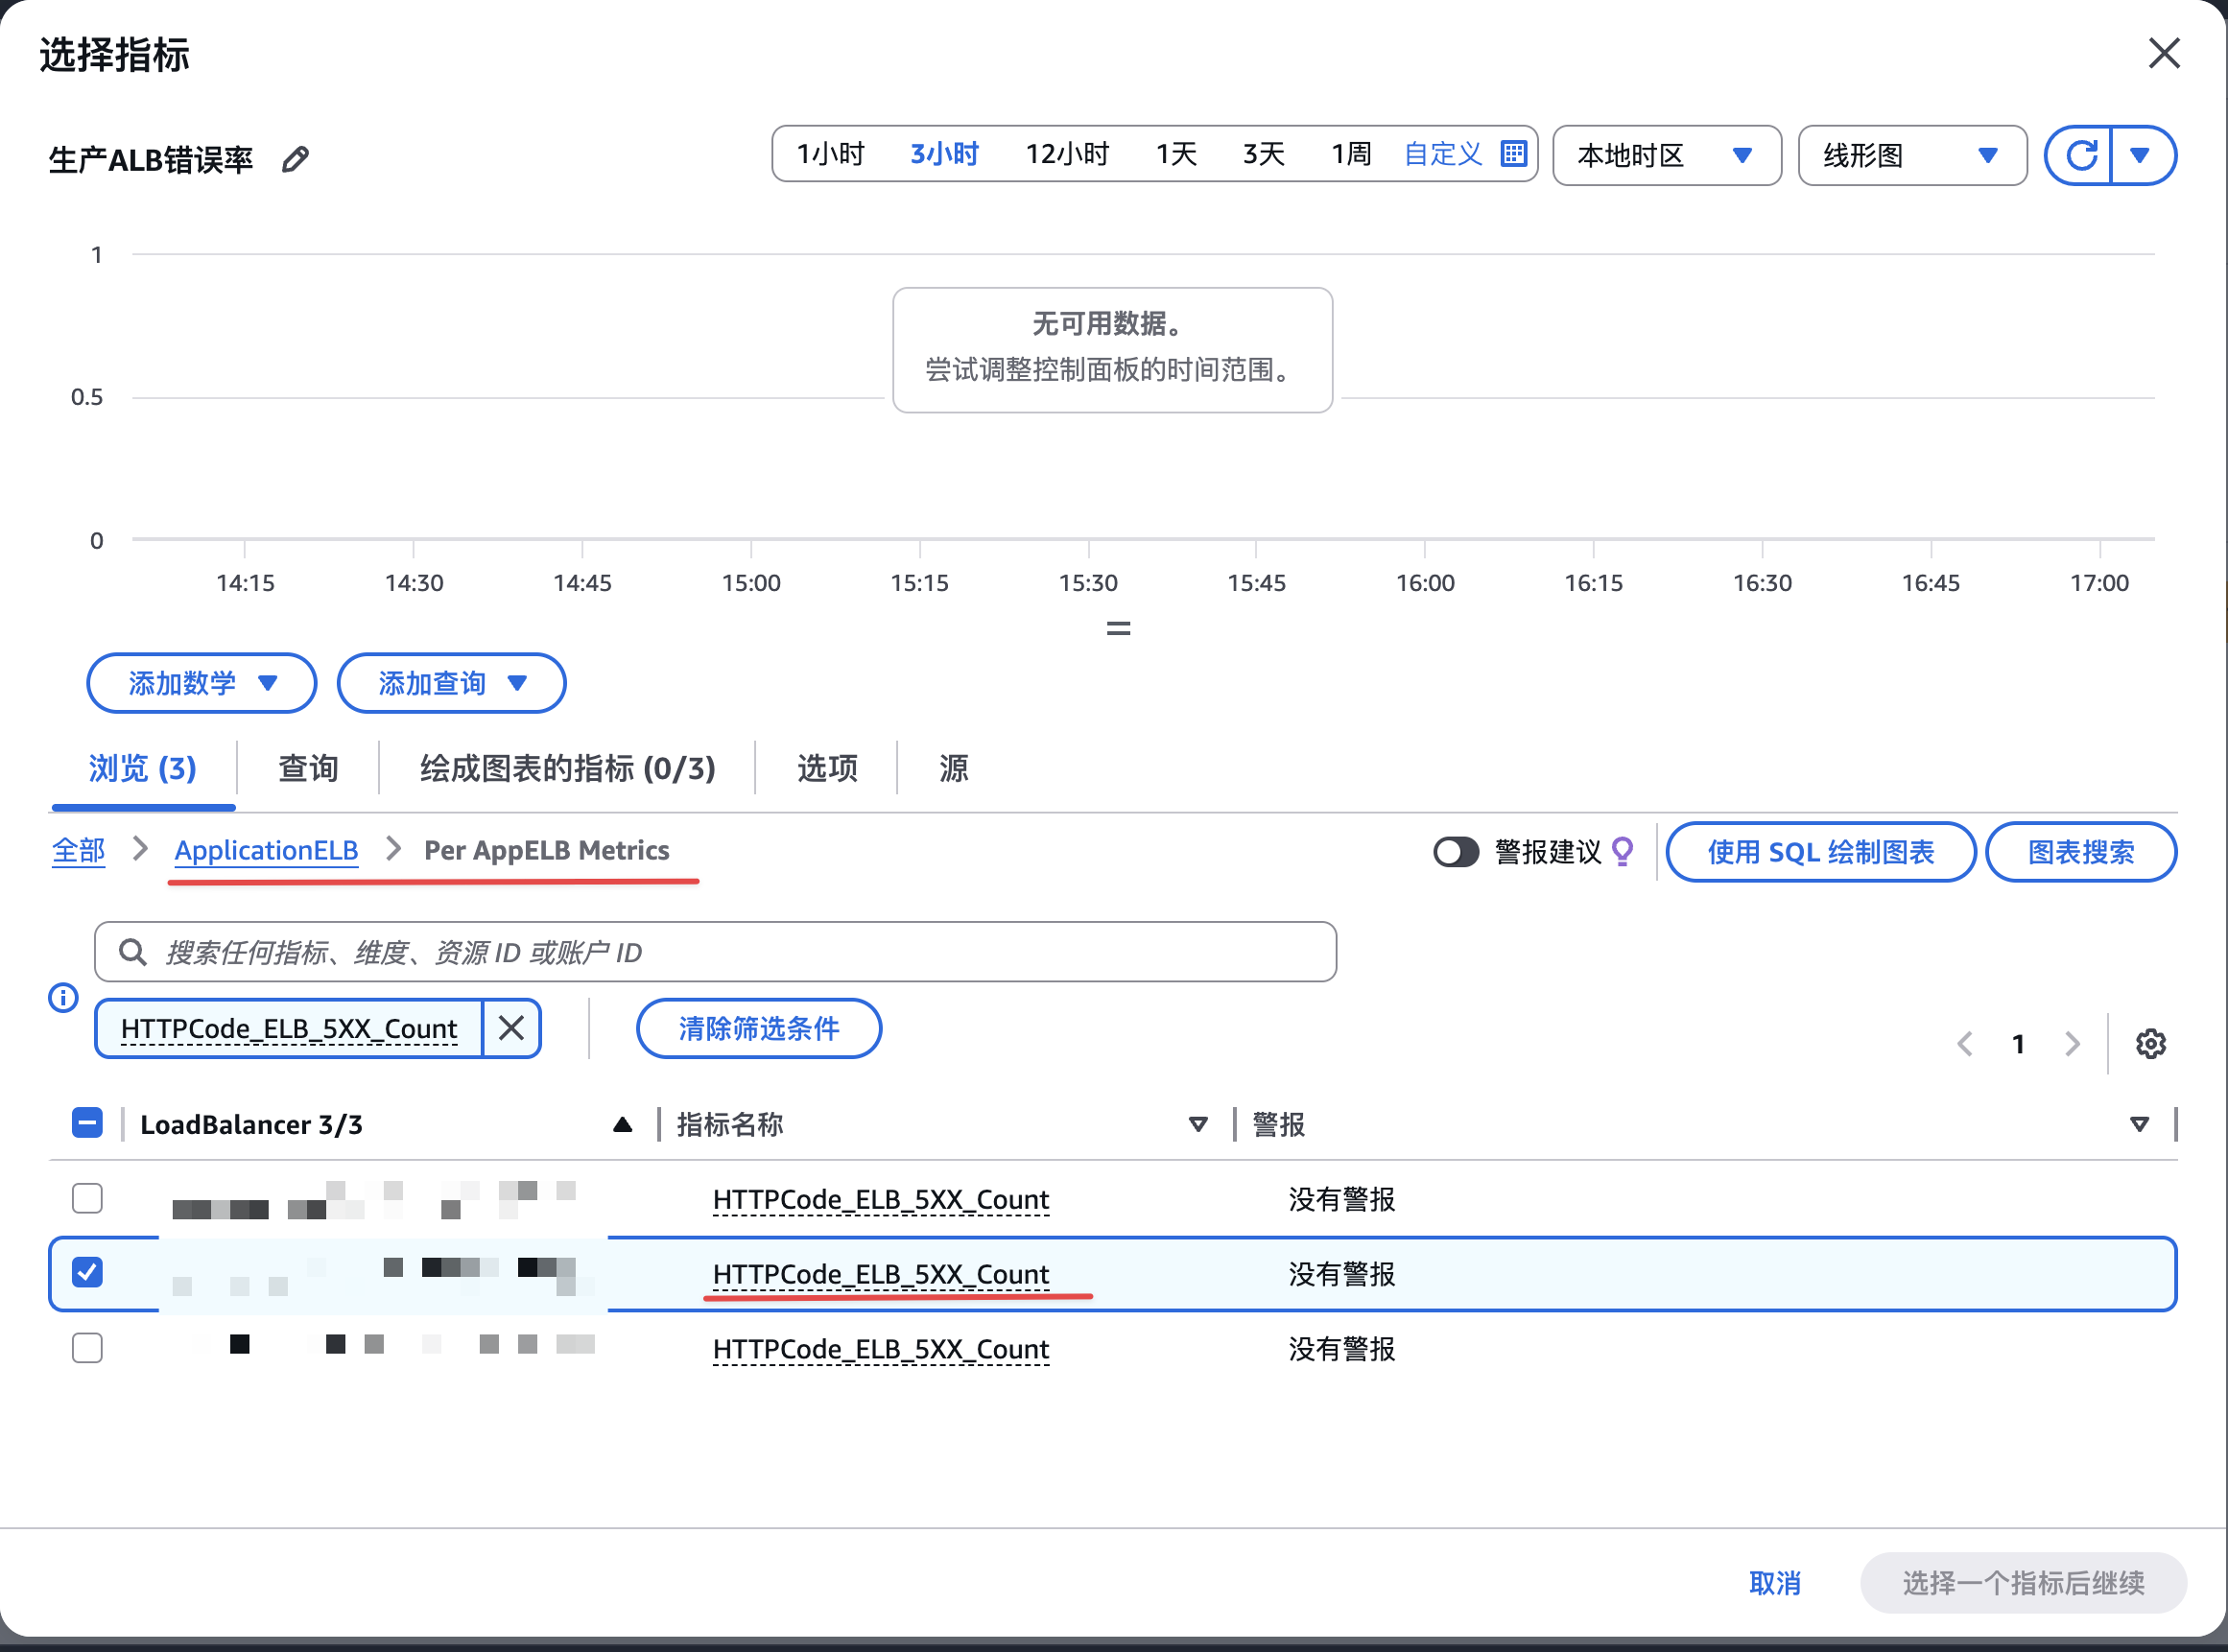Open the 线形图 chart type dropdown

click(1911, 155)
